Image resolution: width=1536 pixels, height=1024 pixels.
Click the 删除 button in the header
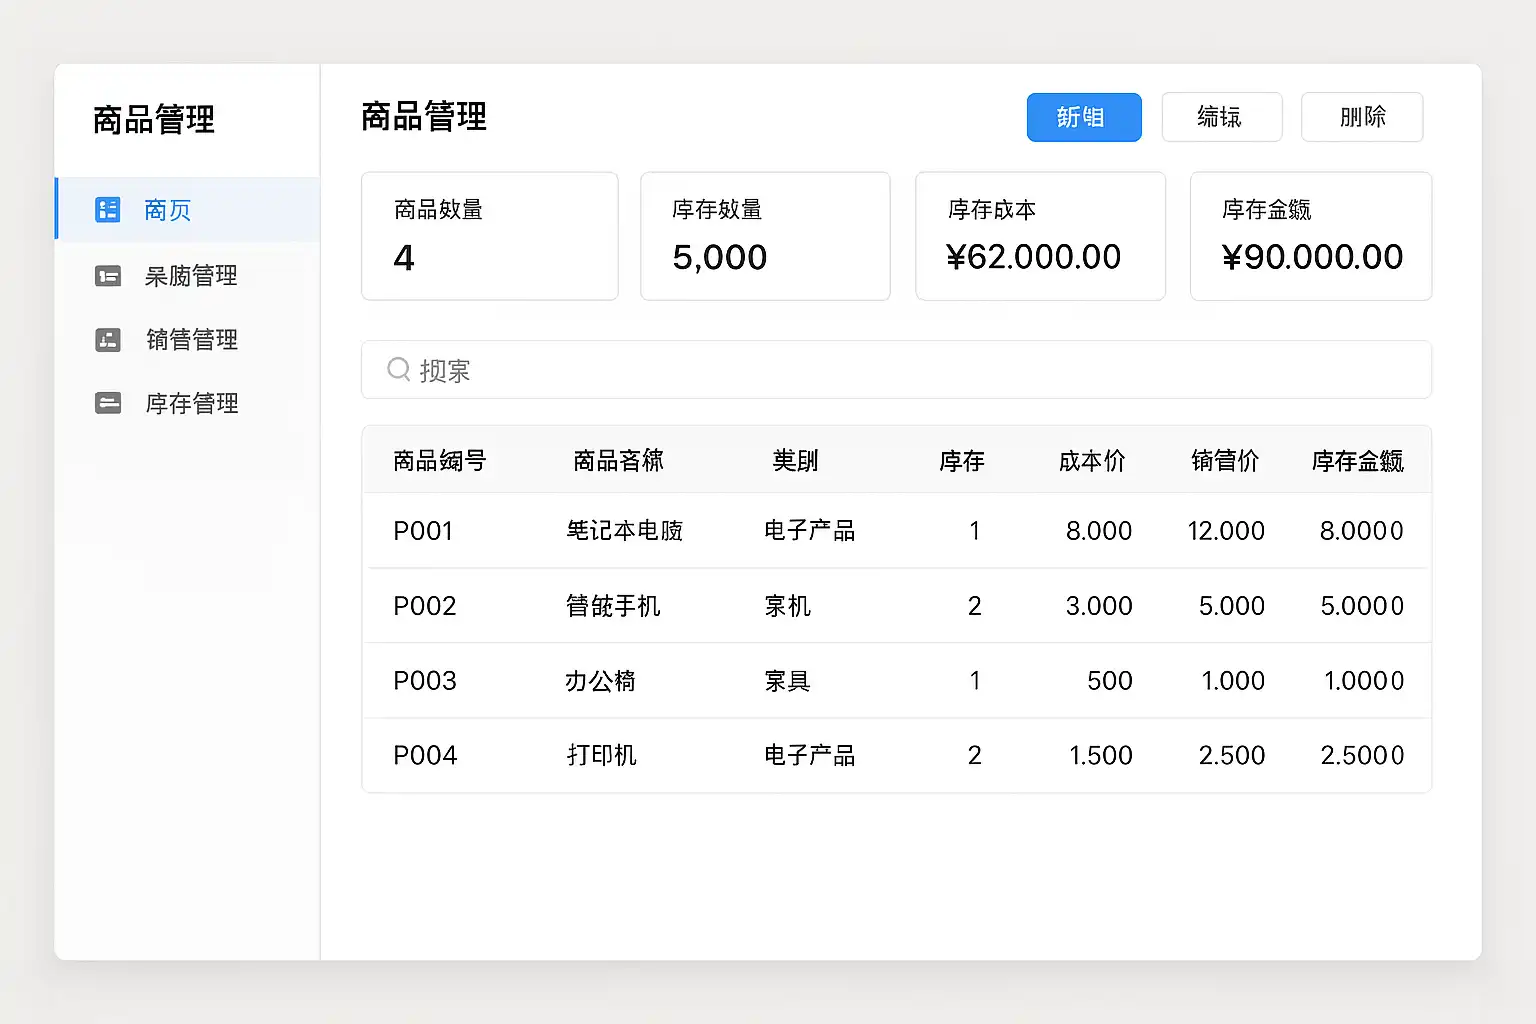tap(1361, 117)
